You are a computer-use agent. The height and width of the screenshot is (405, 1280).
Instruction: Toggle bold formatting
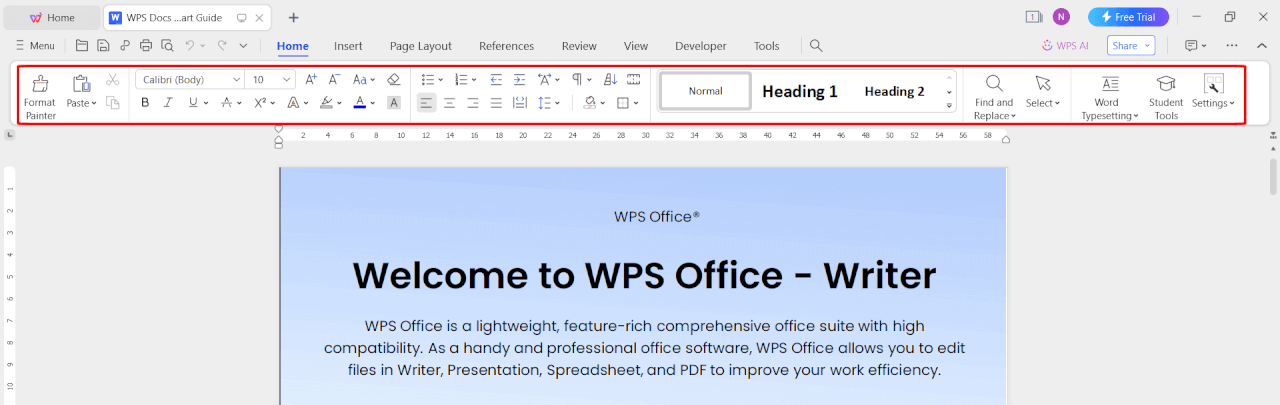pyautogui.click(x=145, y=102)
